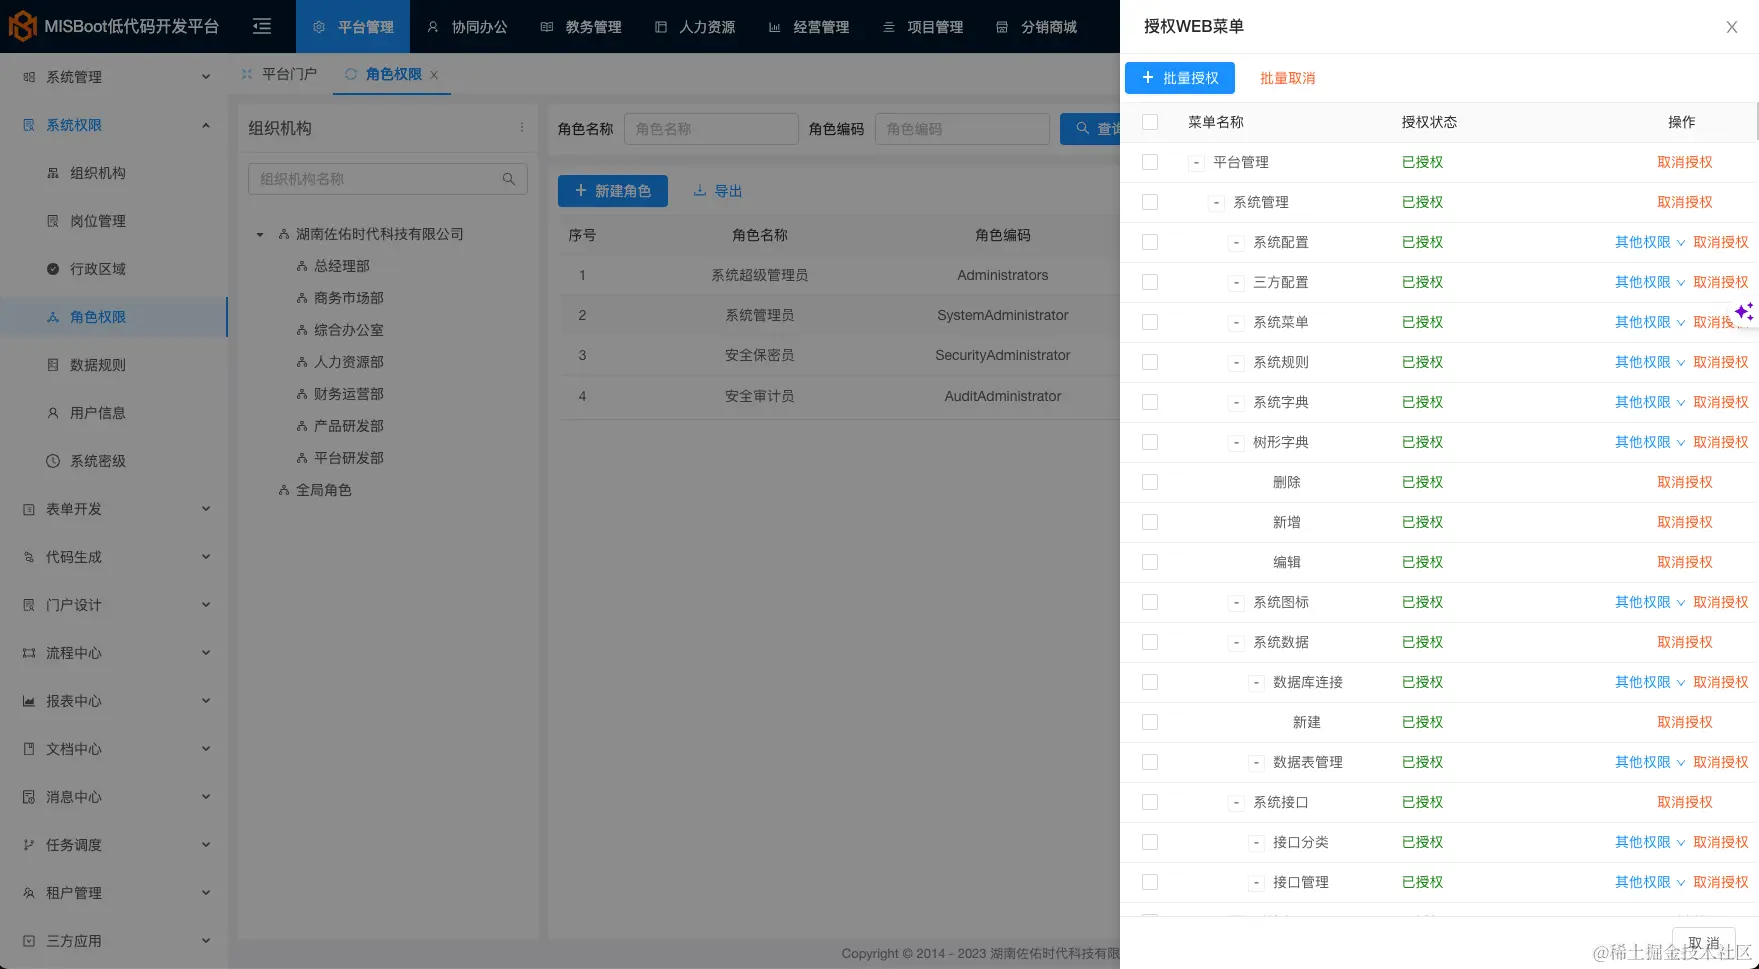Viewport: 1759px width, 969px height.
Task: Collapse the 湖南佐佑时代科技有限公司 tree node
Action: point(258,233)
